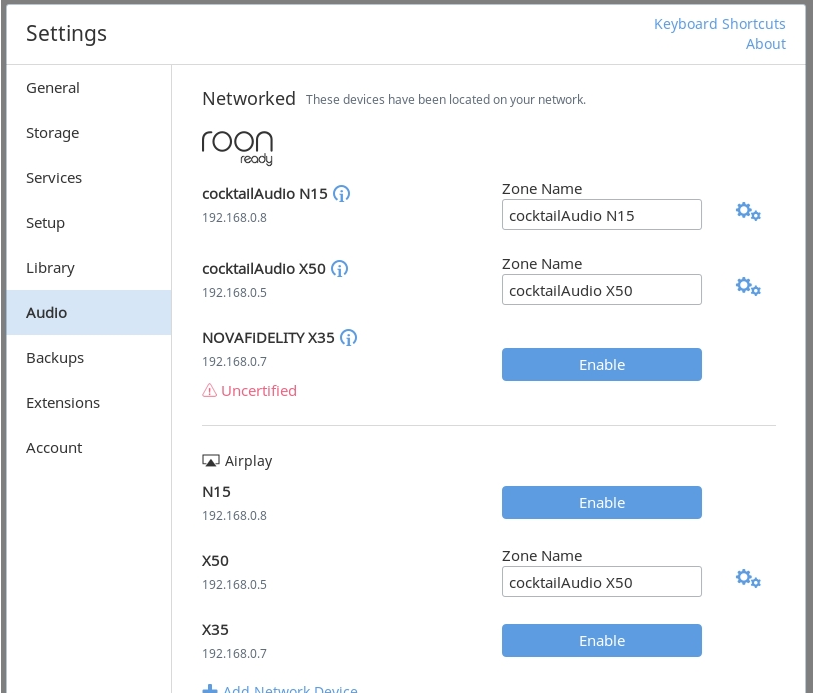The width and height of the screenshot is (814, 693).
Task: Open the Storage settings tab
Action: coord(89,133)
